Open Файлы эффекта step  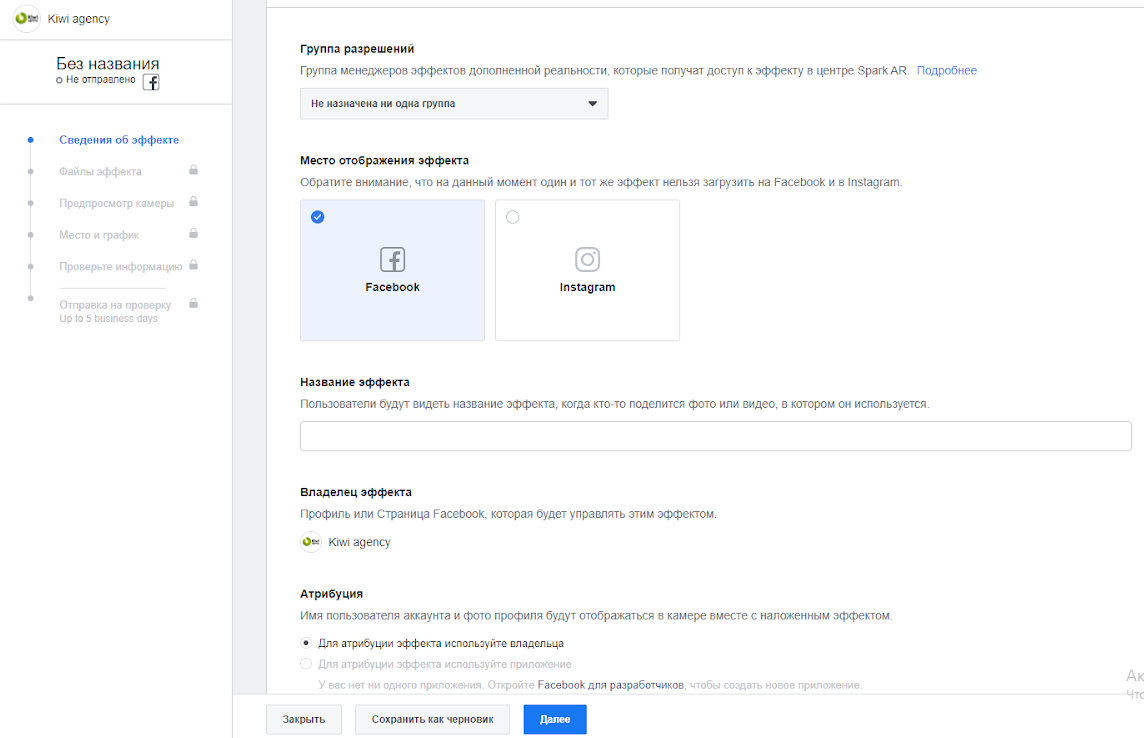pyautogui.click(x=101, y=171)
